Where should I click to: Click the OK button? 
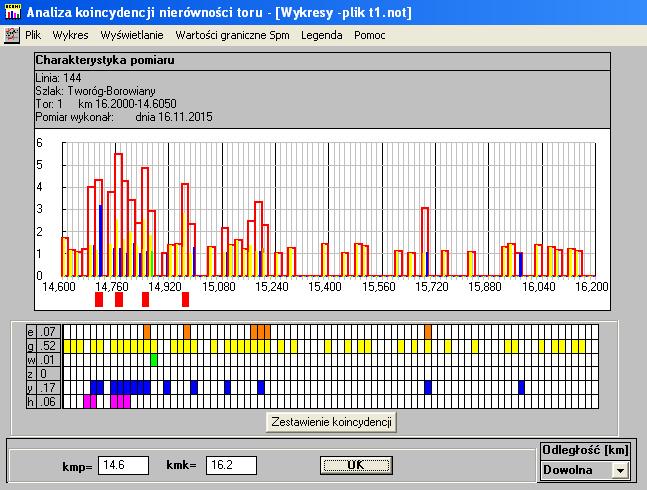click(356, 465)
